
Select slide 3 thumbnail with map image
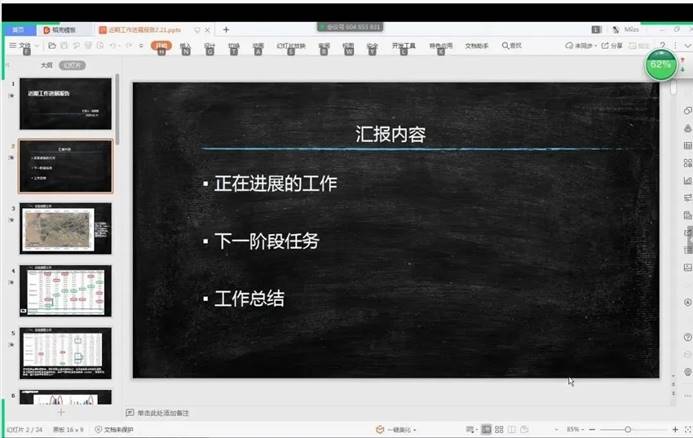pyautogui.click(x=66, y=228)
